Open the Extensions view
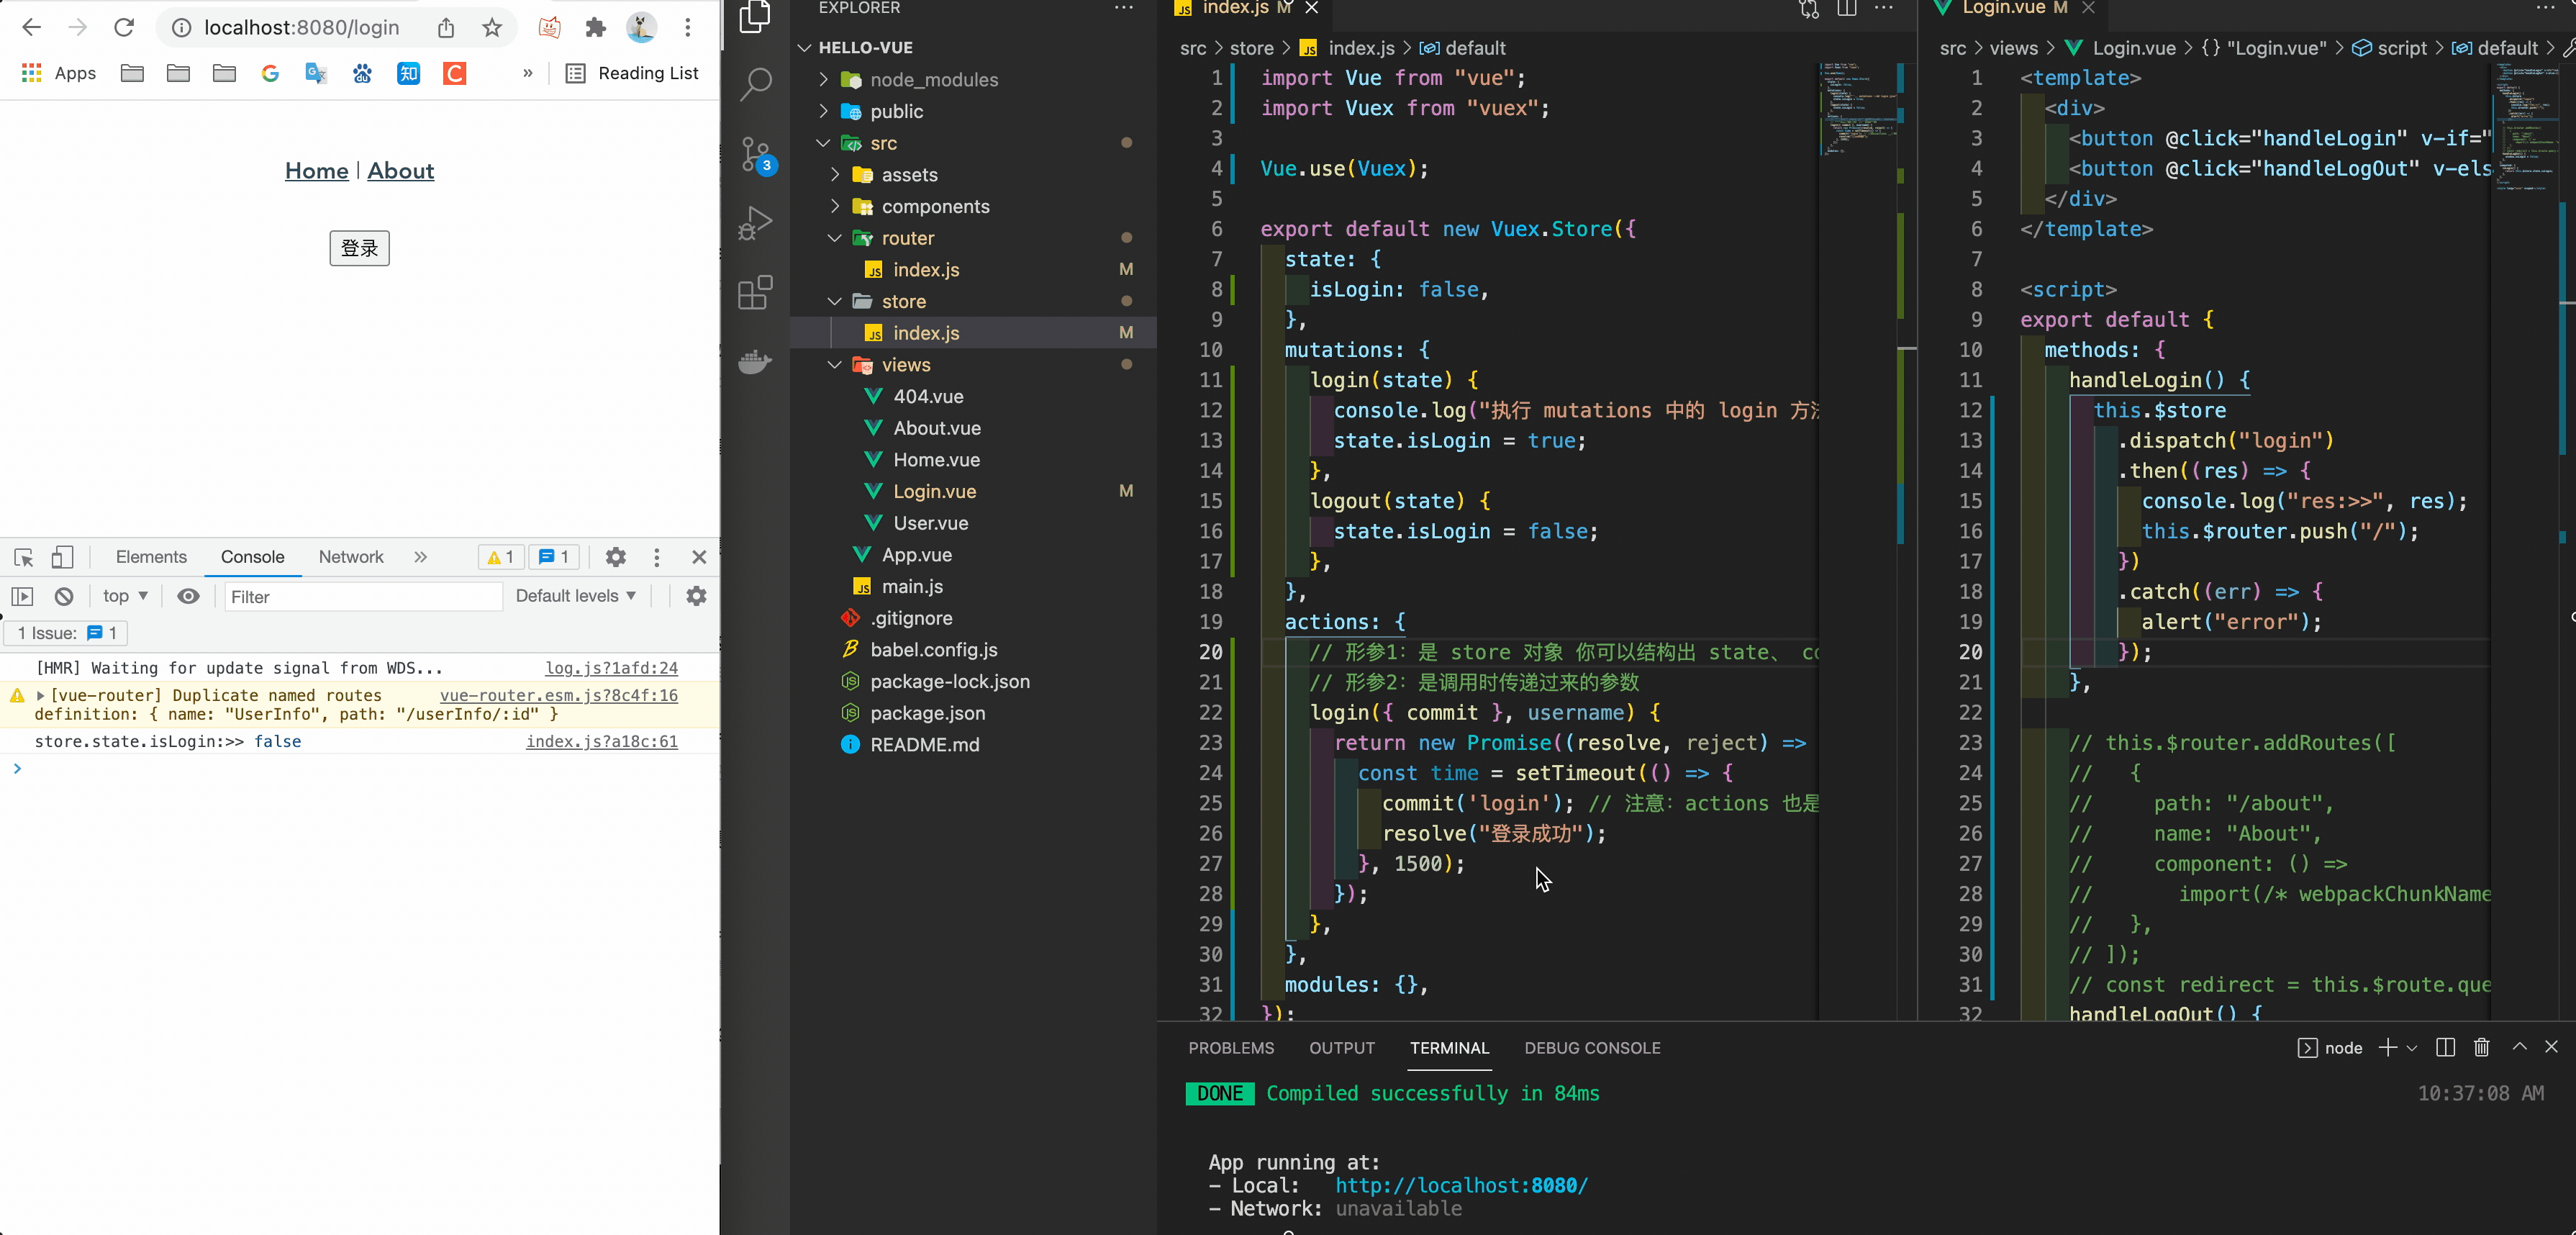2576x1235 pixels. [x=755, y=292]
